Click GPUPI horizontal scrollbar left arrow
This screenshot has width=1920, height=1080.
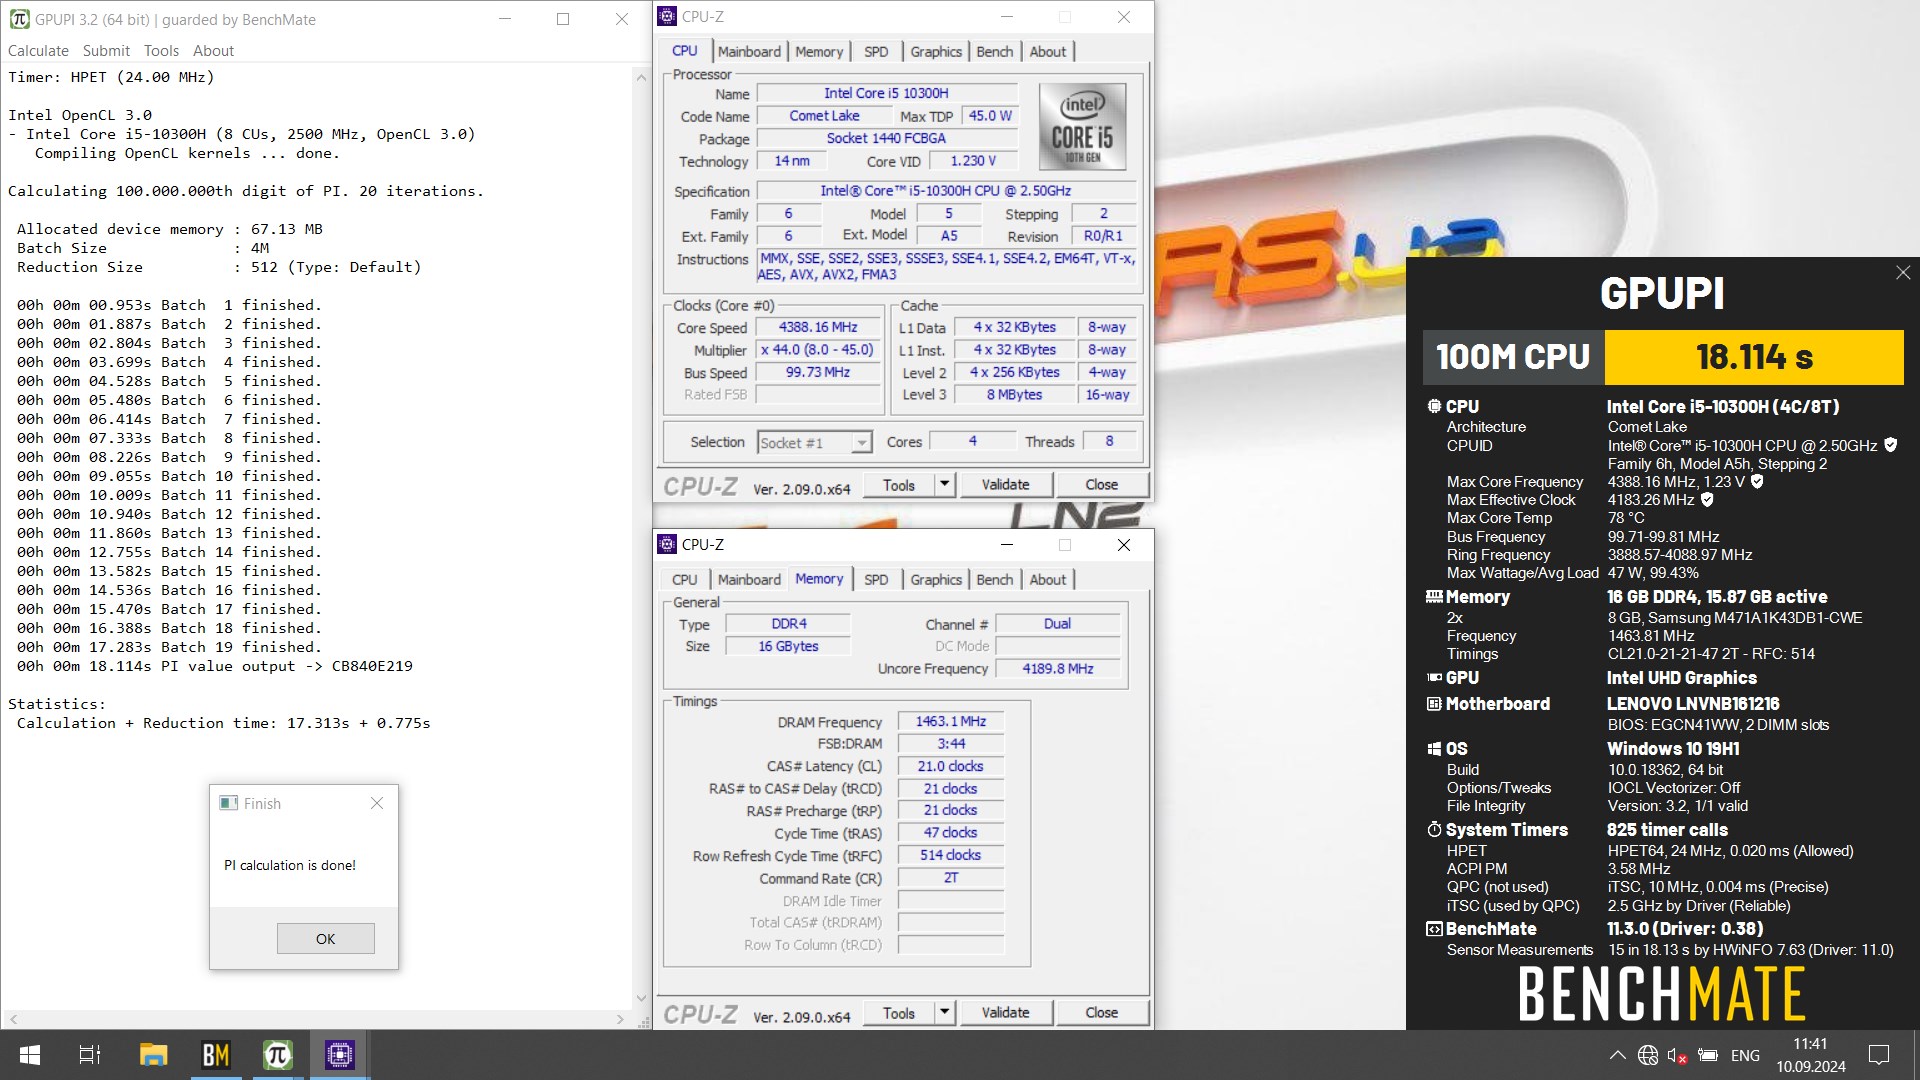tap(13, 1019)
